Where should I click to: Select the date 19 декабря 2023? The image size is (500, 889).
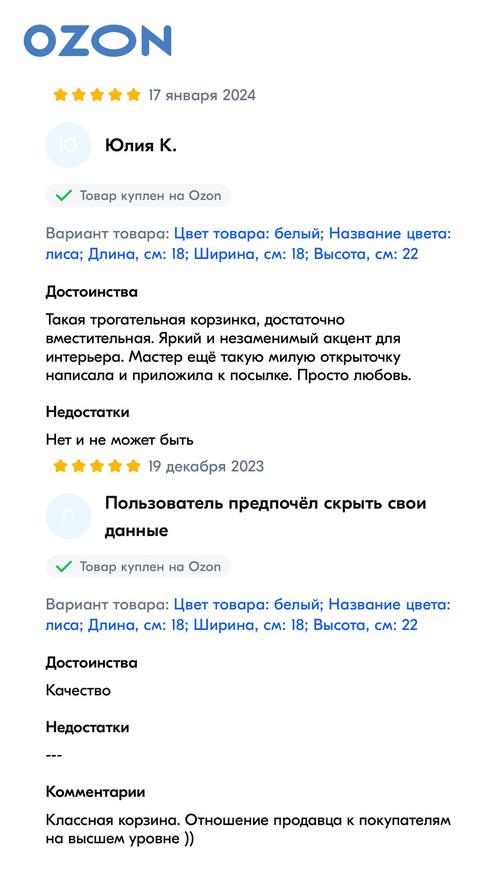tap(206, 466)
